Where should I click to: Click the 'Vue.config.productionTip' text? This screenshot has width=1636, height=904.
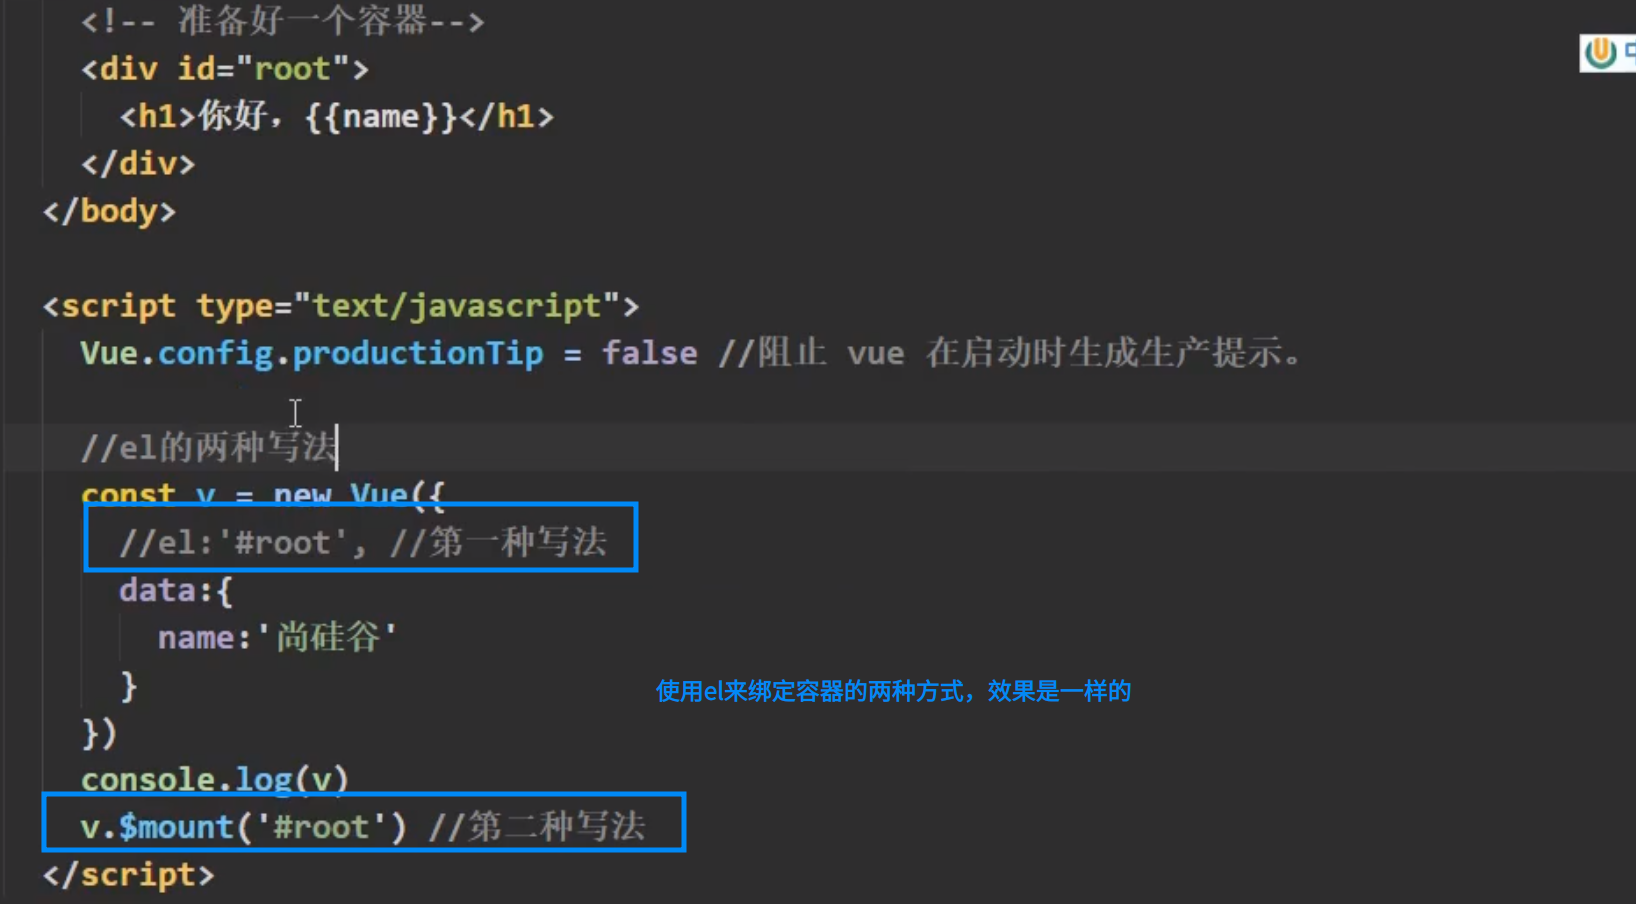point(312,353)
